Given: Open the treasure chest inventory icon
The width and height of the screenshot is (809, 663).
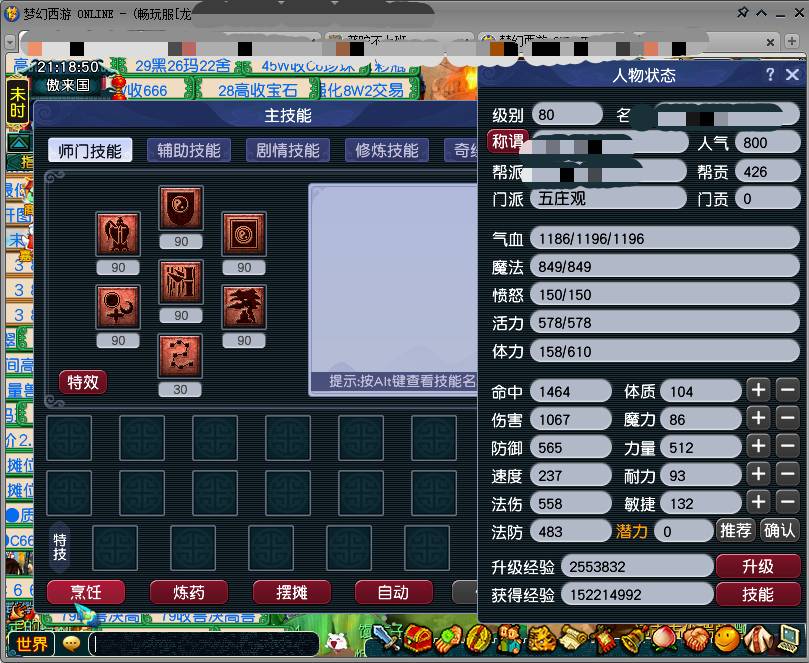Looking at the screenshot, I should click(418, 639).
